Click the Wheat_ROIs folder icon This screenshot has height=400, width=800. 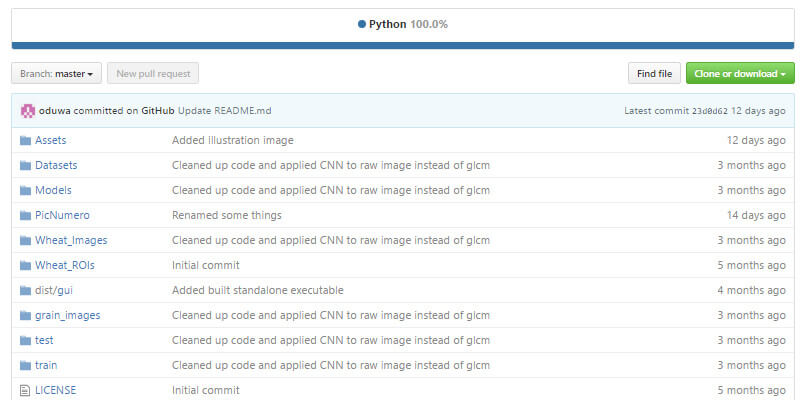[26, 265]
